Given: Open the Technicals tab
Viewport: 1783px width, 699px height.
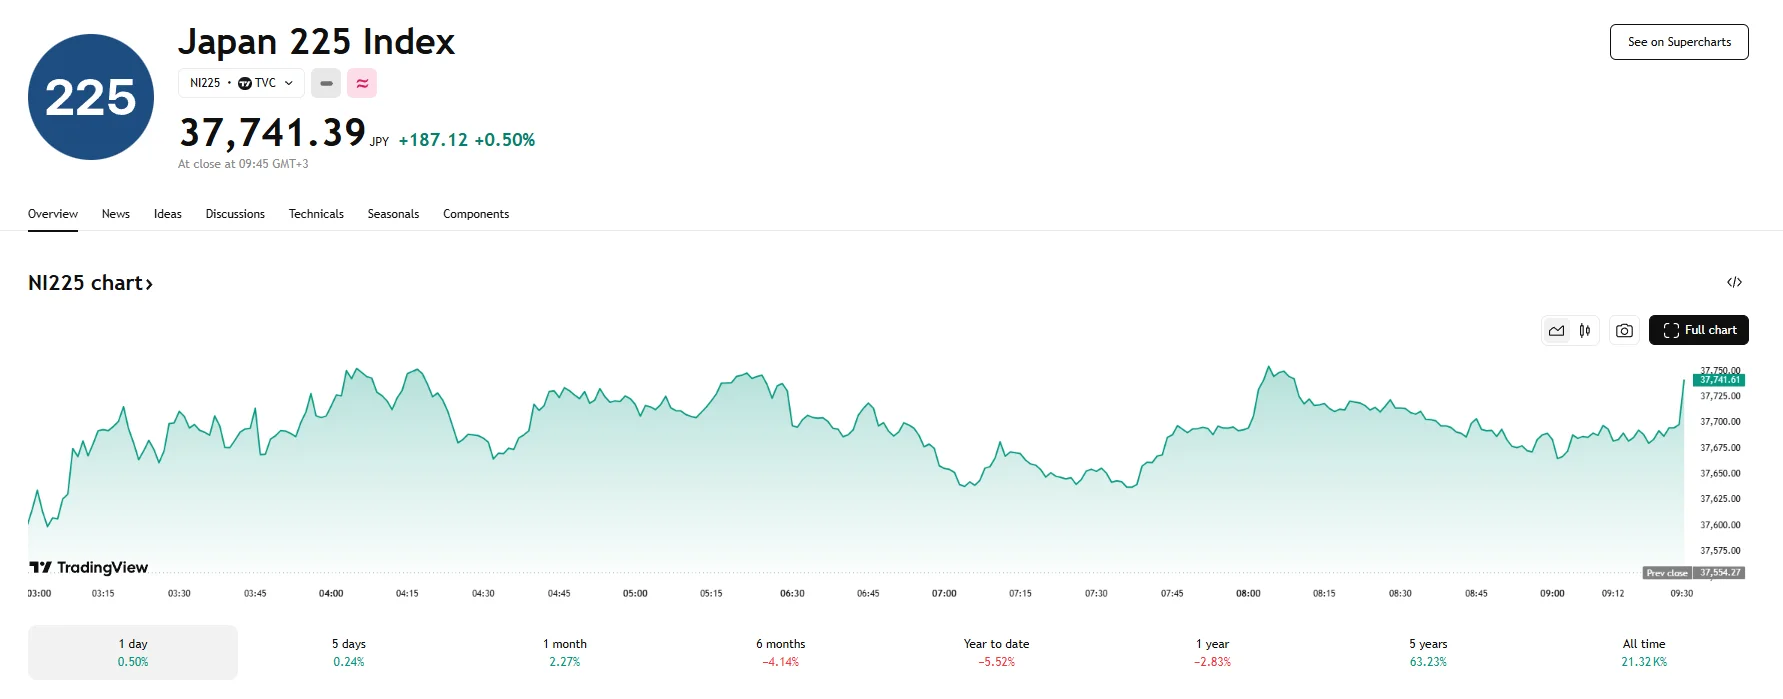Looking at the screenshot, I should coord(316,214).
